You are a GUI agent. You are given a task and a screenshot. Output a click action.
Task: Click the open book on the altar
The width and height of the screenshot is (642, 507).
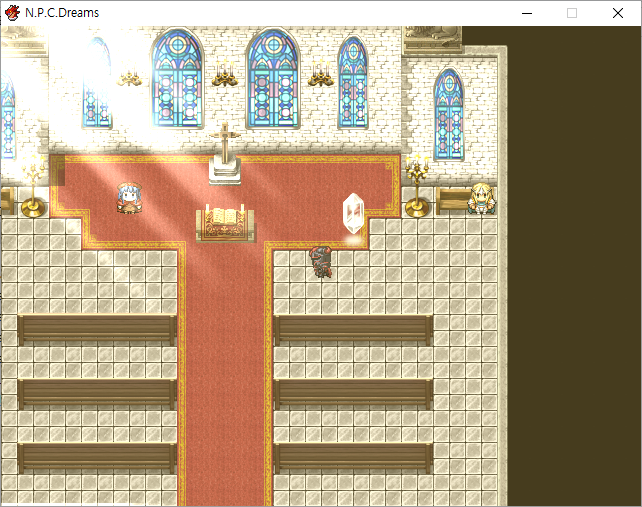(x=225, y=216)
